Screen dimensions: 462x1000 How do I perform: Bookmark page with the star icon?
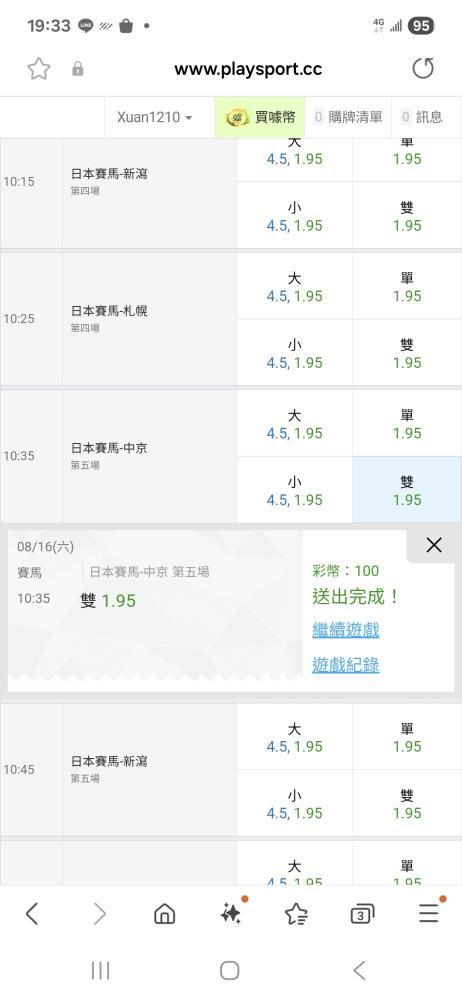(x=39, y=69)
